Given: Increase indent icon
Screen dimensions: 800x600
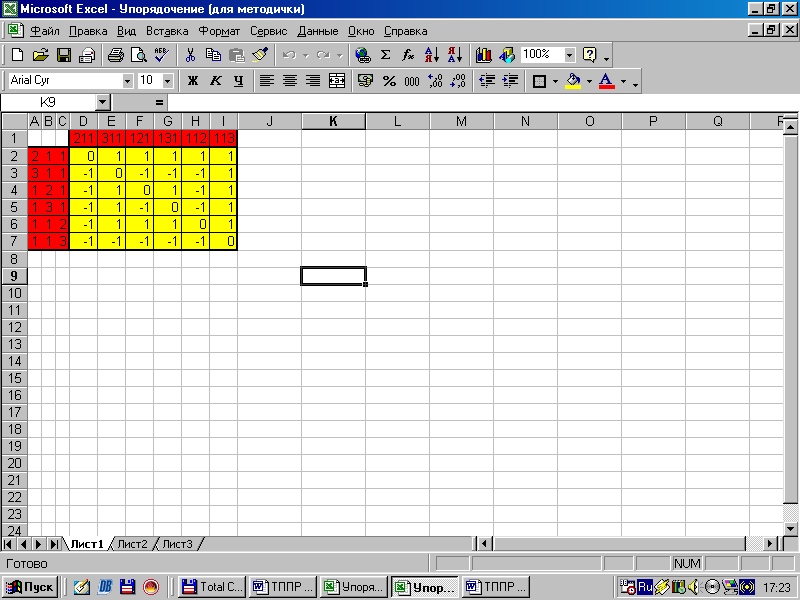Looking at the screenshot, I should coord(510,81).
